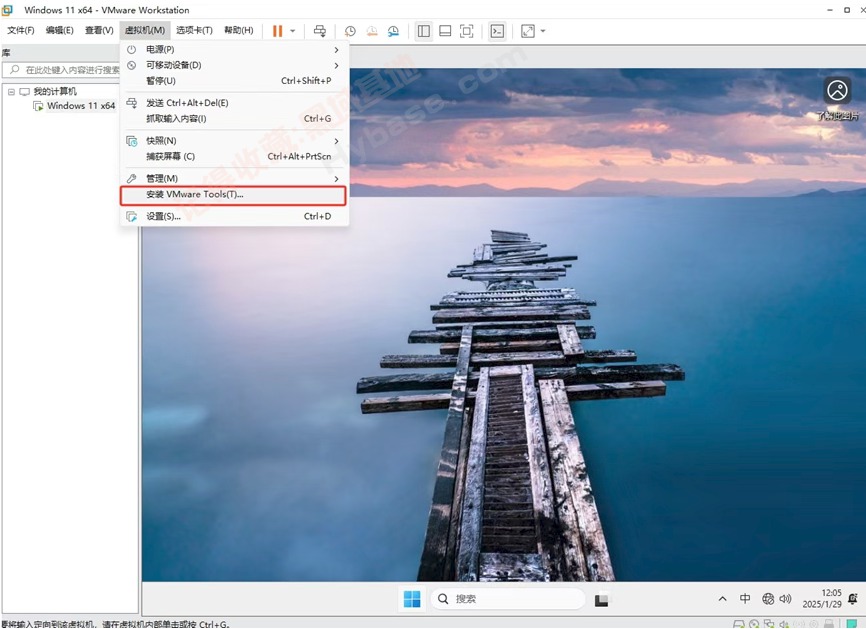Toggle the guest IME language indicator 中
Screen dimensions: 866x629
click(x=745, y=599)
